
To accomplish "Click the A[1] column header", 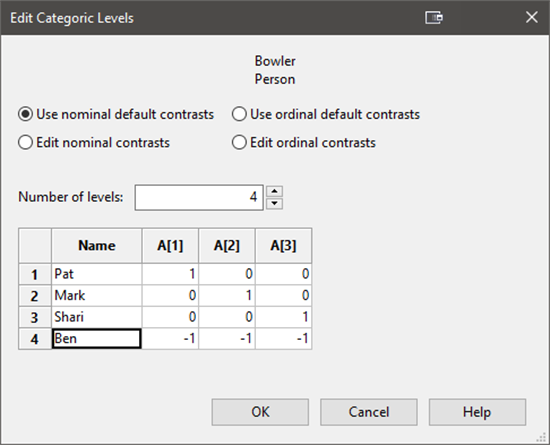I will tap(170, 245).
